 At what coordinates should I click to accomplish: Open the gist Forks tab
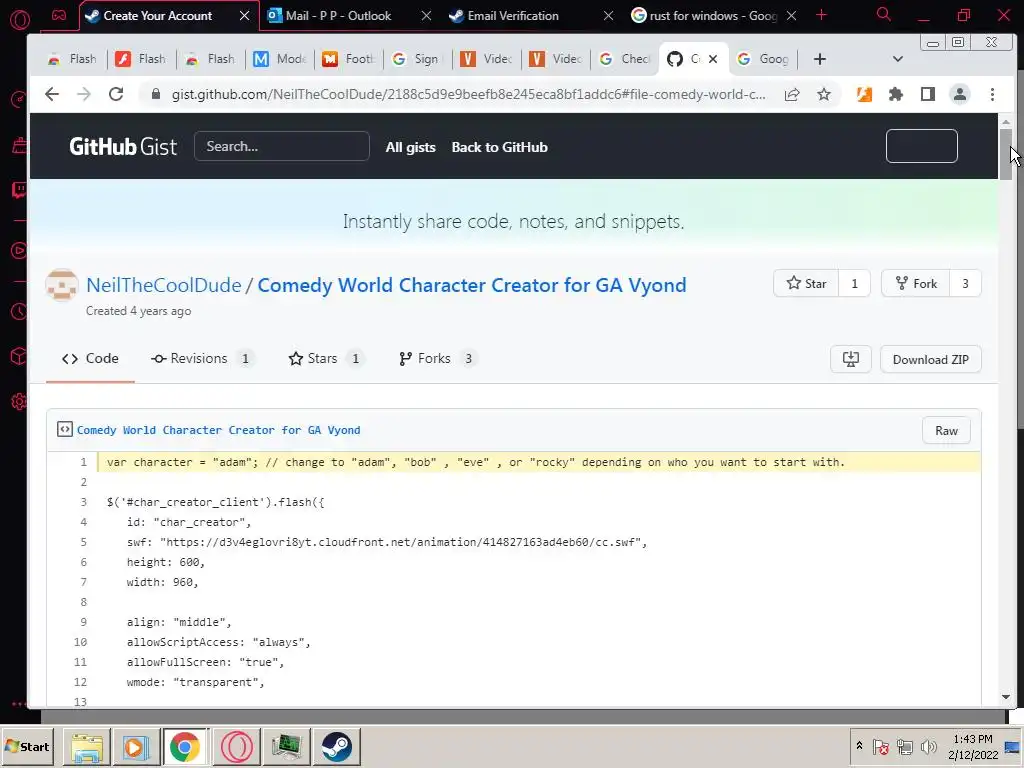pos(438,359)
